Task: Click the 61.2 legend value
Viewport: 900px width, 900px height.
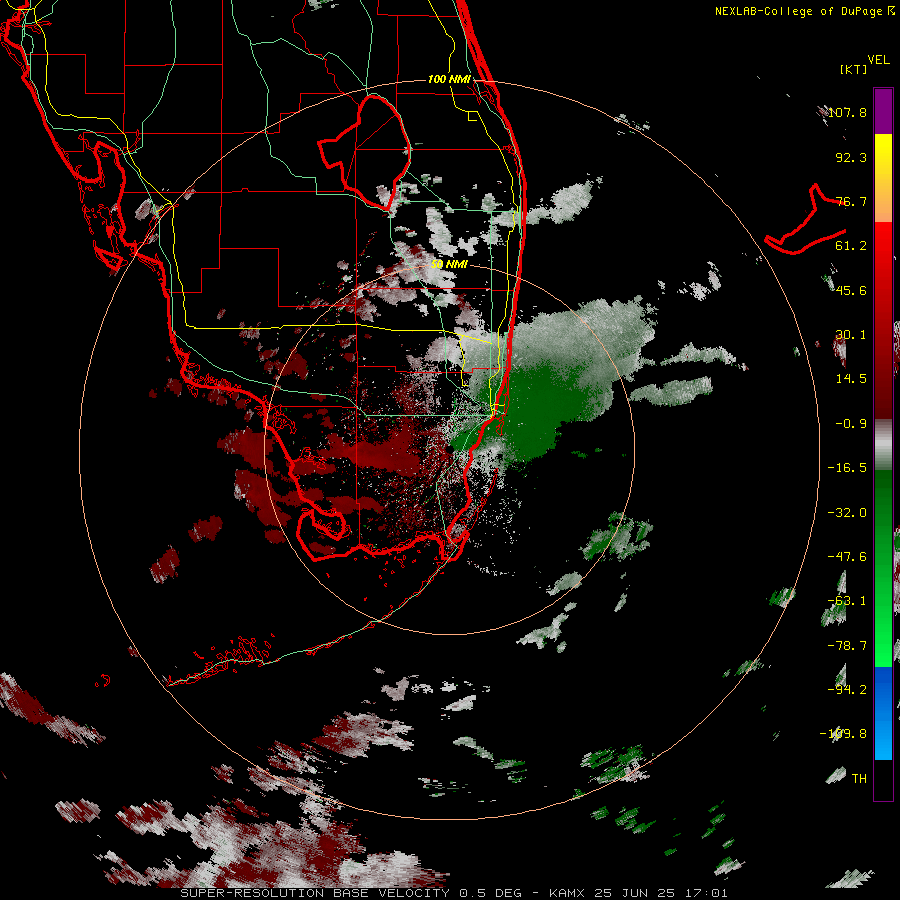Action: click(851, 246)
